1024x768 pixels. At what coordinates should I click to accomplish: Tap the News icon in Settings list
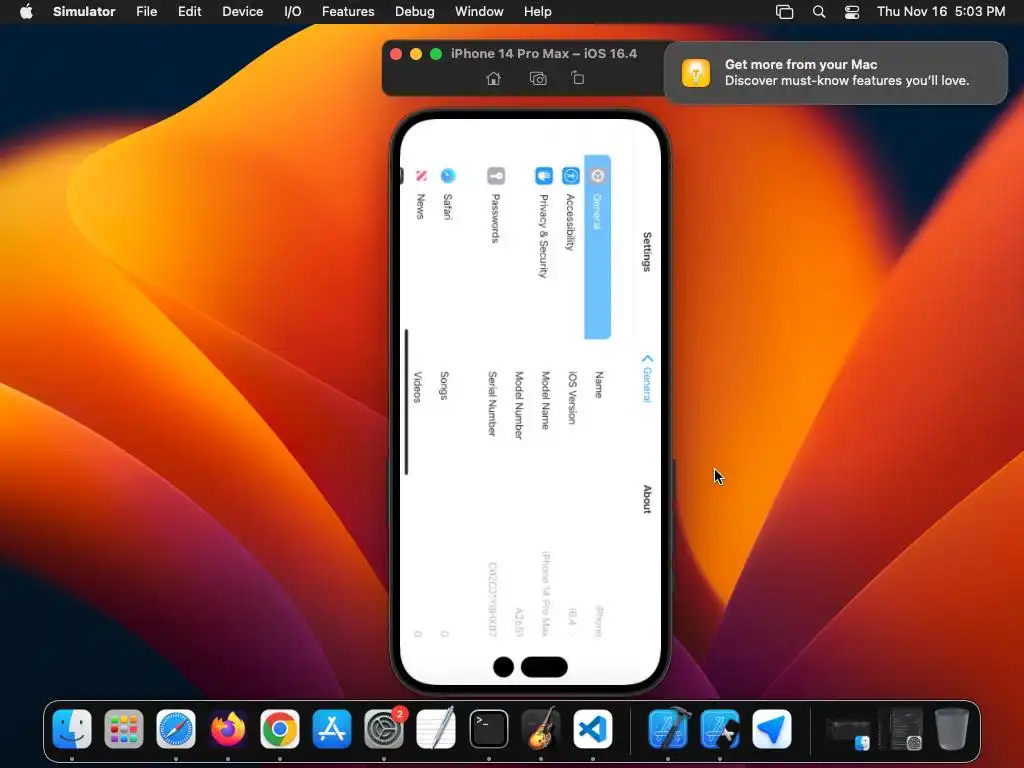coord(421,176)
